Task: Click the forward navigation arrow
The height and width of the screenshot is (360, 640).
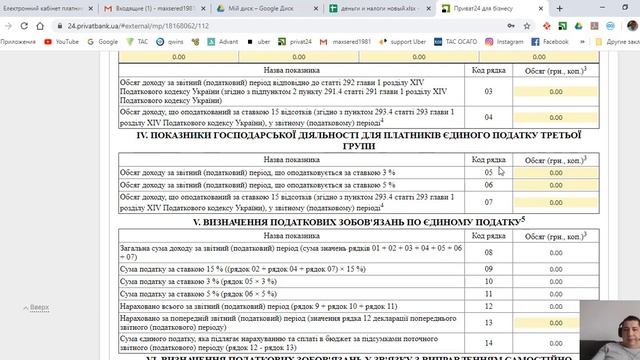Action: (8, 26)
